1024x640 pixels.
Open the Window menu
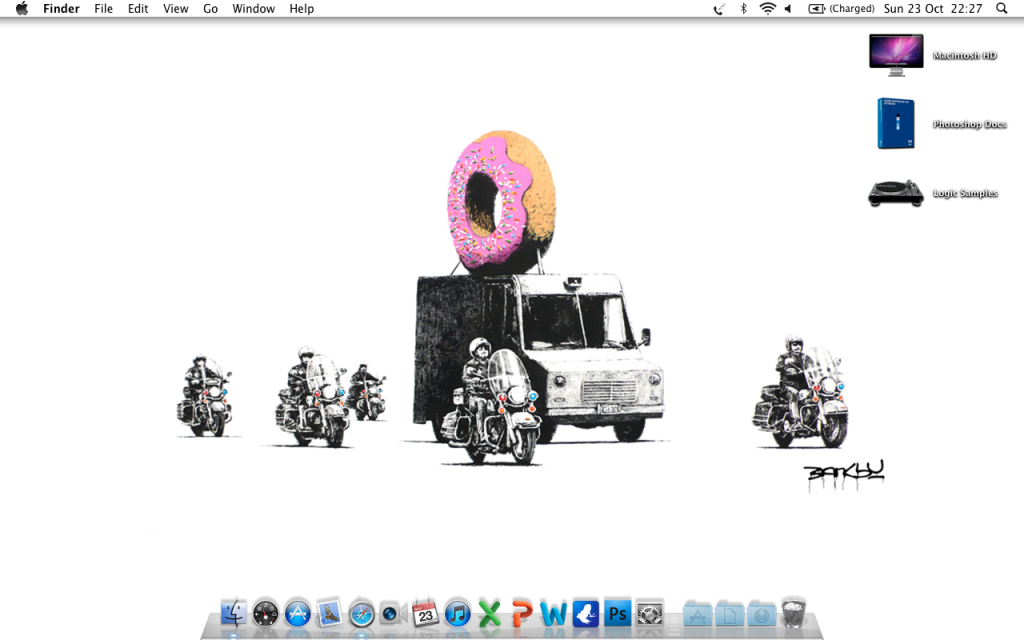coord(253,8)
